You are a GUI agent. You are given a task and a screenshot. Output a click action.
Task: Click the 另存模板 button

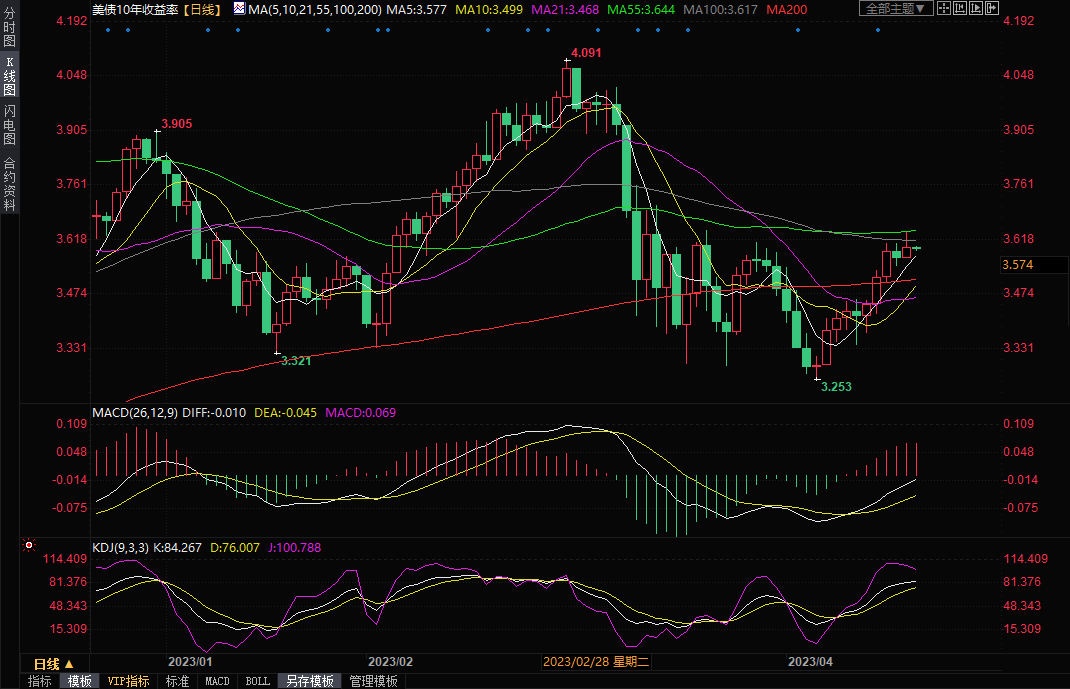coord(309,681)
